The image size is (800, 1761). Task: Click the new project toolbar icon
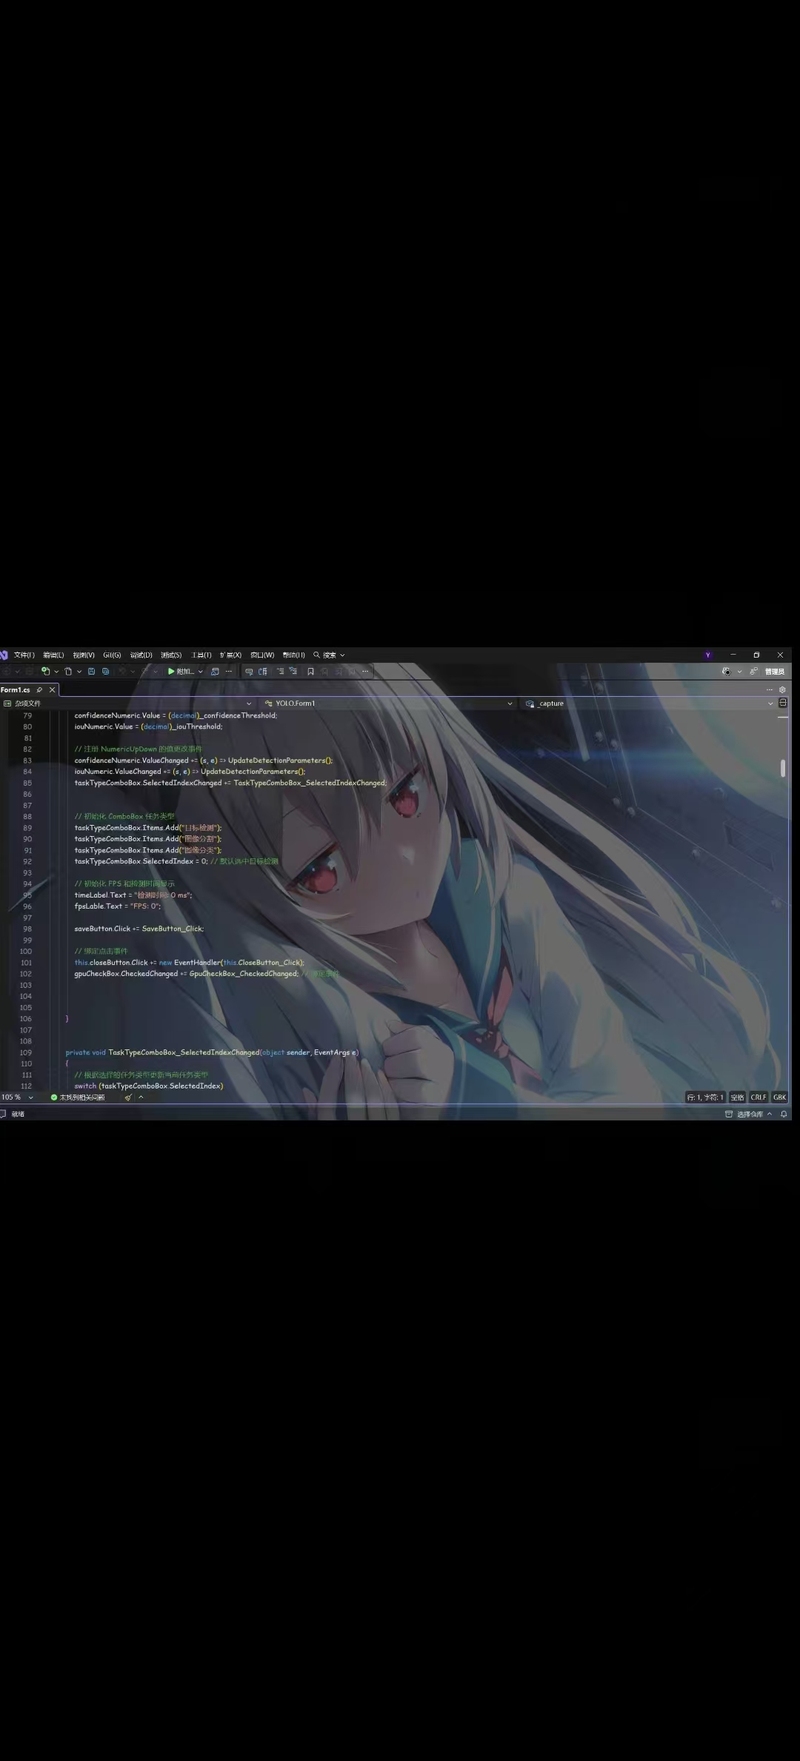click(45, 671)
